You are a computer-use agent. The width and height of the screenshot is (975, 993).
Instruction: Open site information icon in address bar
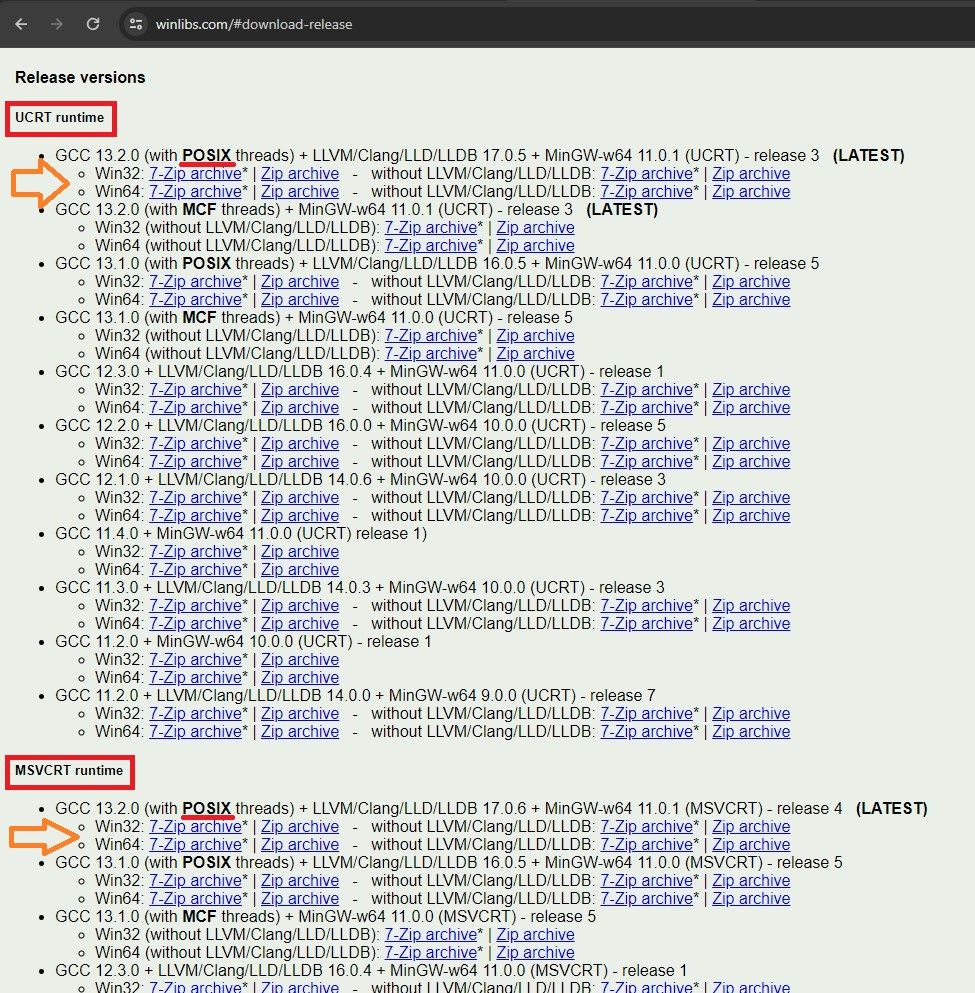tap(135, 24)
